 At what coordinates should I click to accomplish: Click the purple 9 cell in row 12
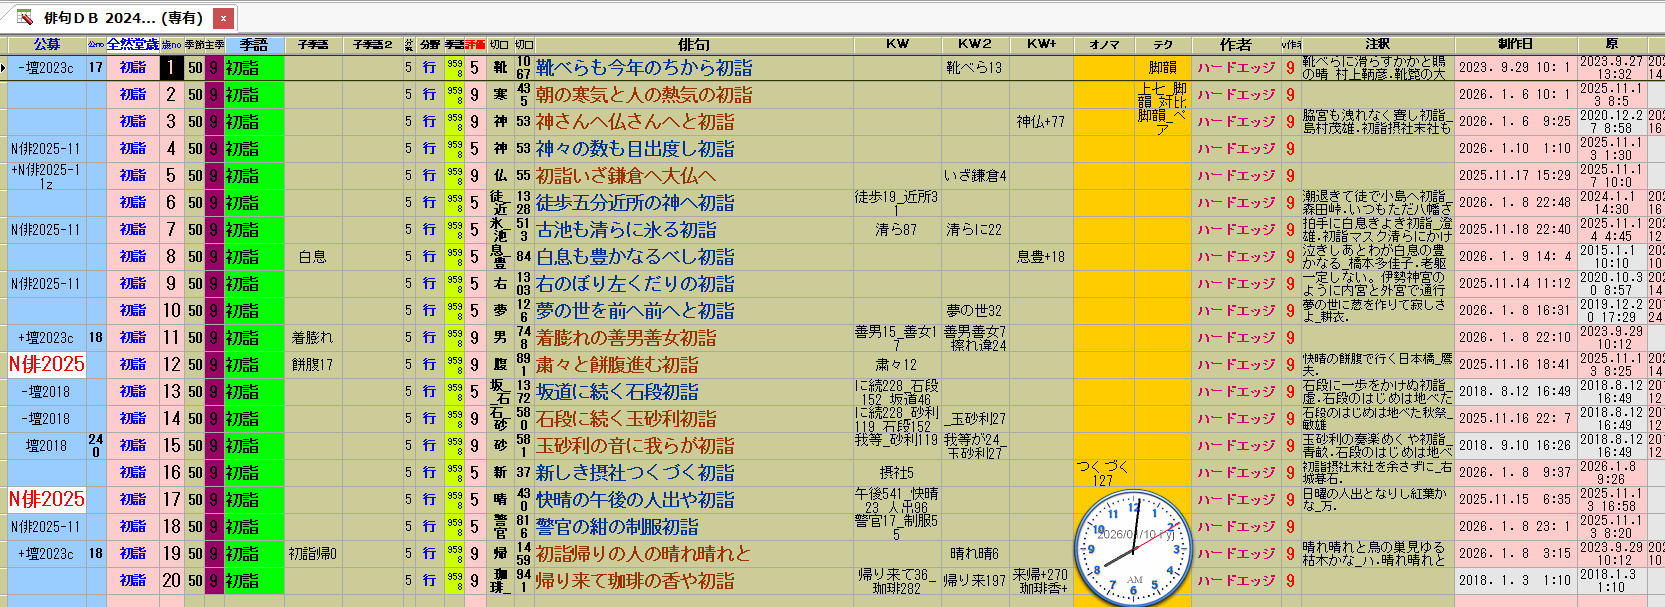click(x=213, y=365)
